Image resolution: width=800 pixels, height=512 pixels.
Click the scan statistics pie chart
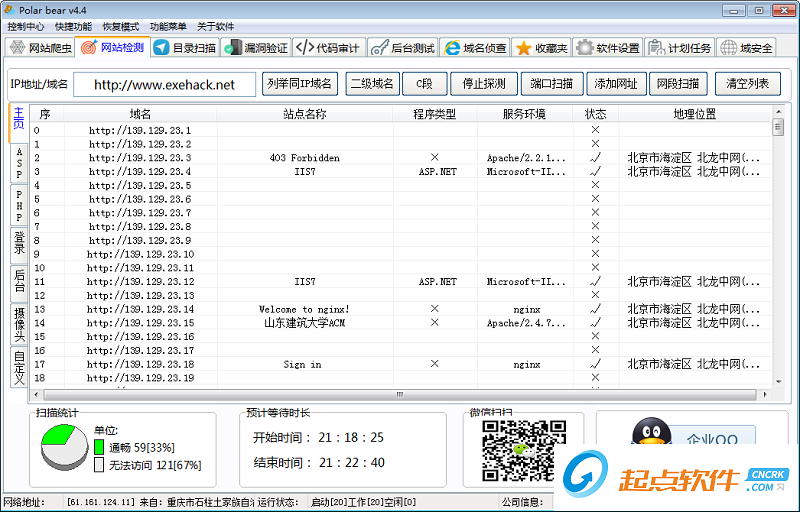64,447
